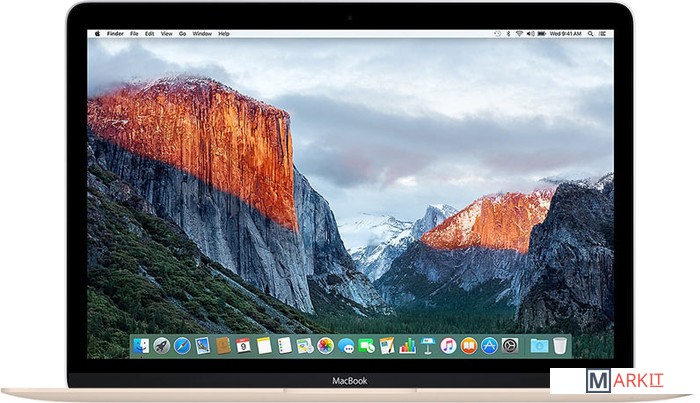Launch iBooks from the dock
The height and width of the screenshot is (403, 700).
point(469,345)
